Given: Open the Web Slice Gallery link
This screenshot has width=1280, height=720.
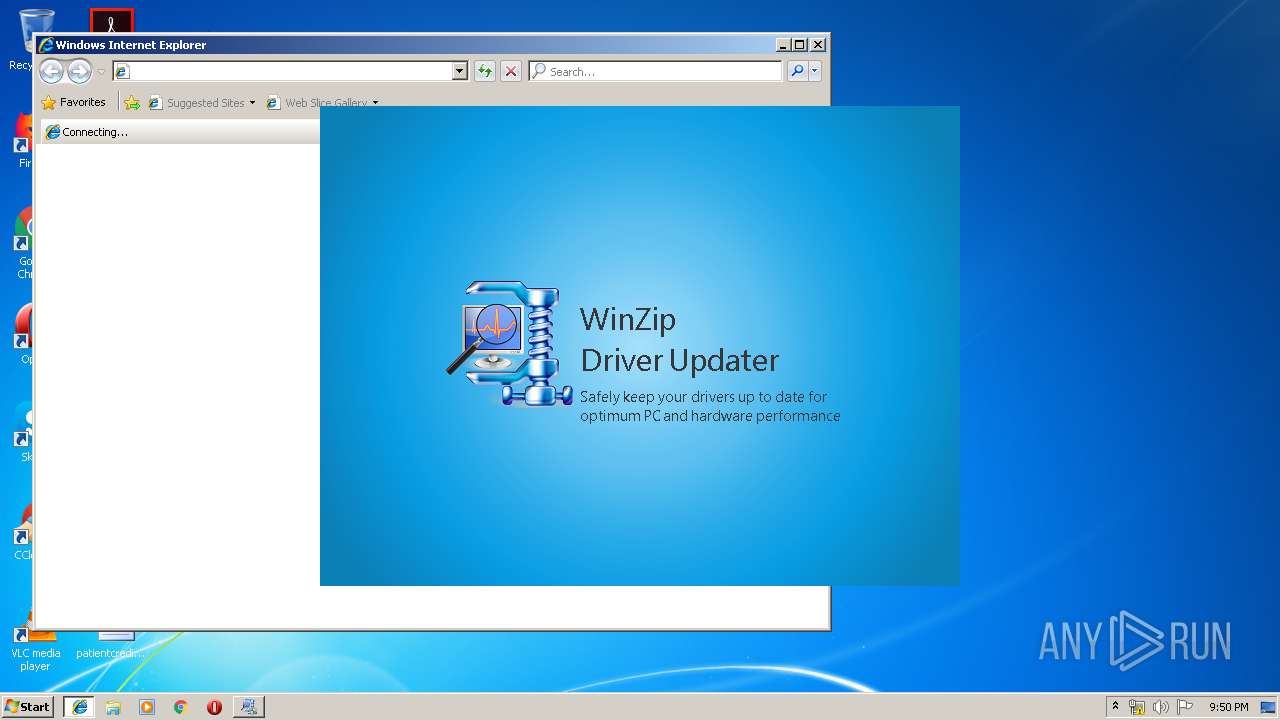Looking at the screenshot, I should click(x=322, y=103).
